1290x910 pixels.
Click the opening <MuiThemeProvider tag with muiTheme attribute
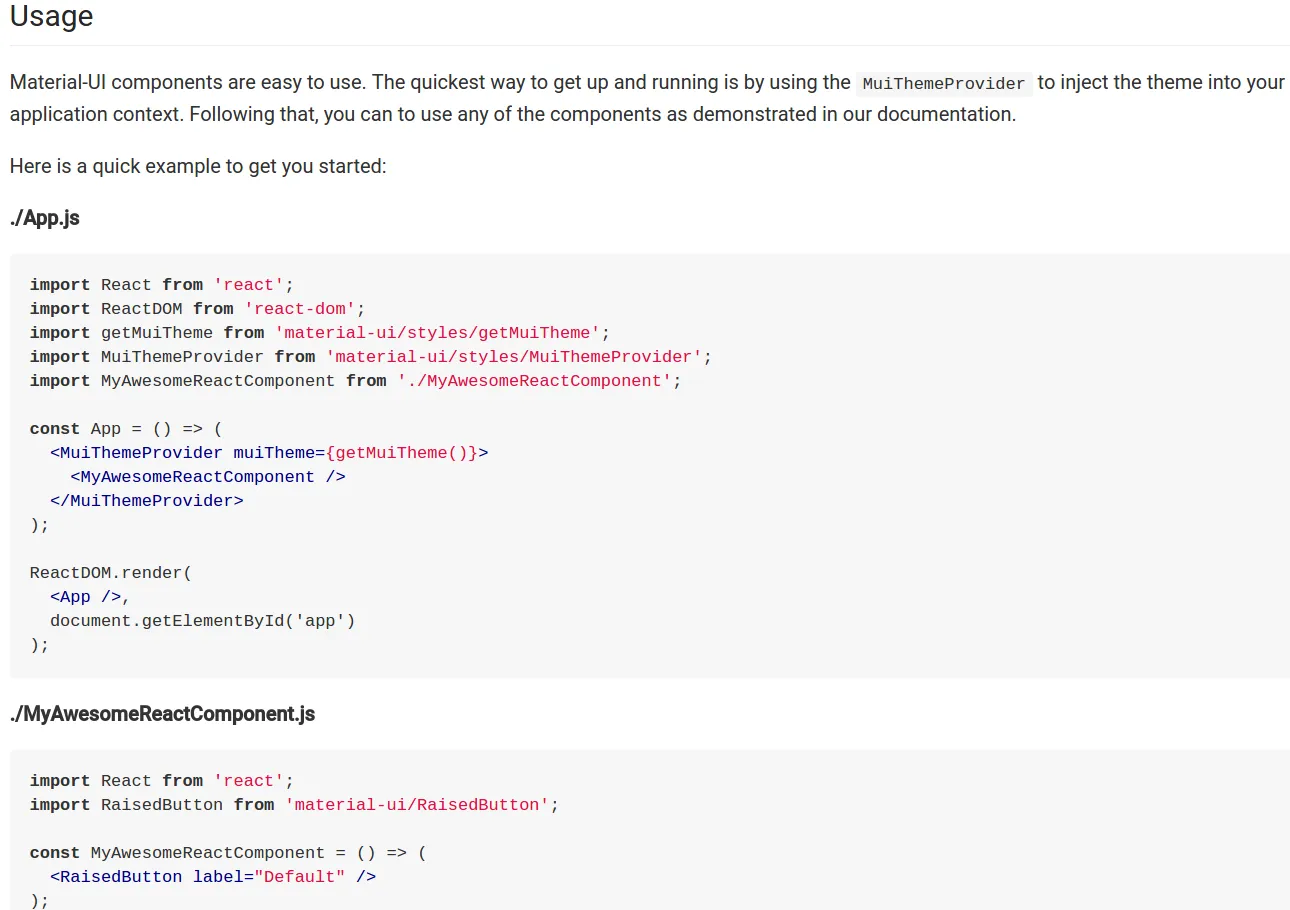tap(269, 453)
